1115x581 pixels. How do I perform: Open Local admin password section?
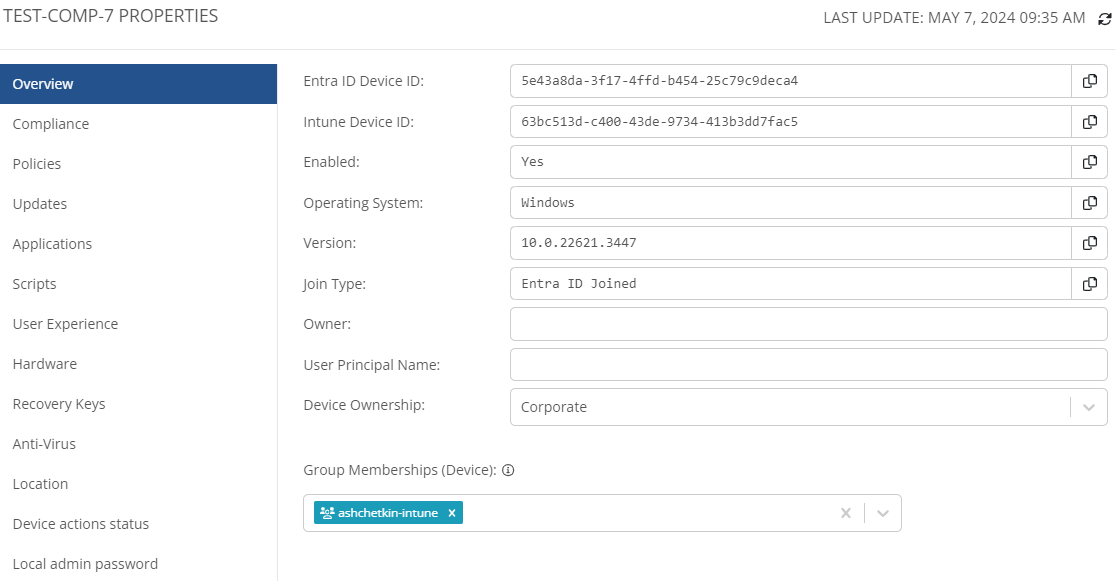pyautogui.click(x=139, y=564)
